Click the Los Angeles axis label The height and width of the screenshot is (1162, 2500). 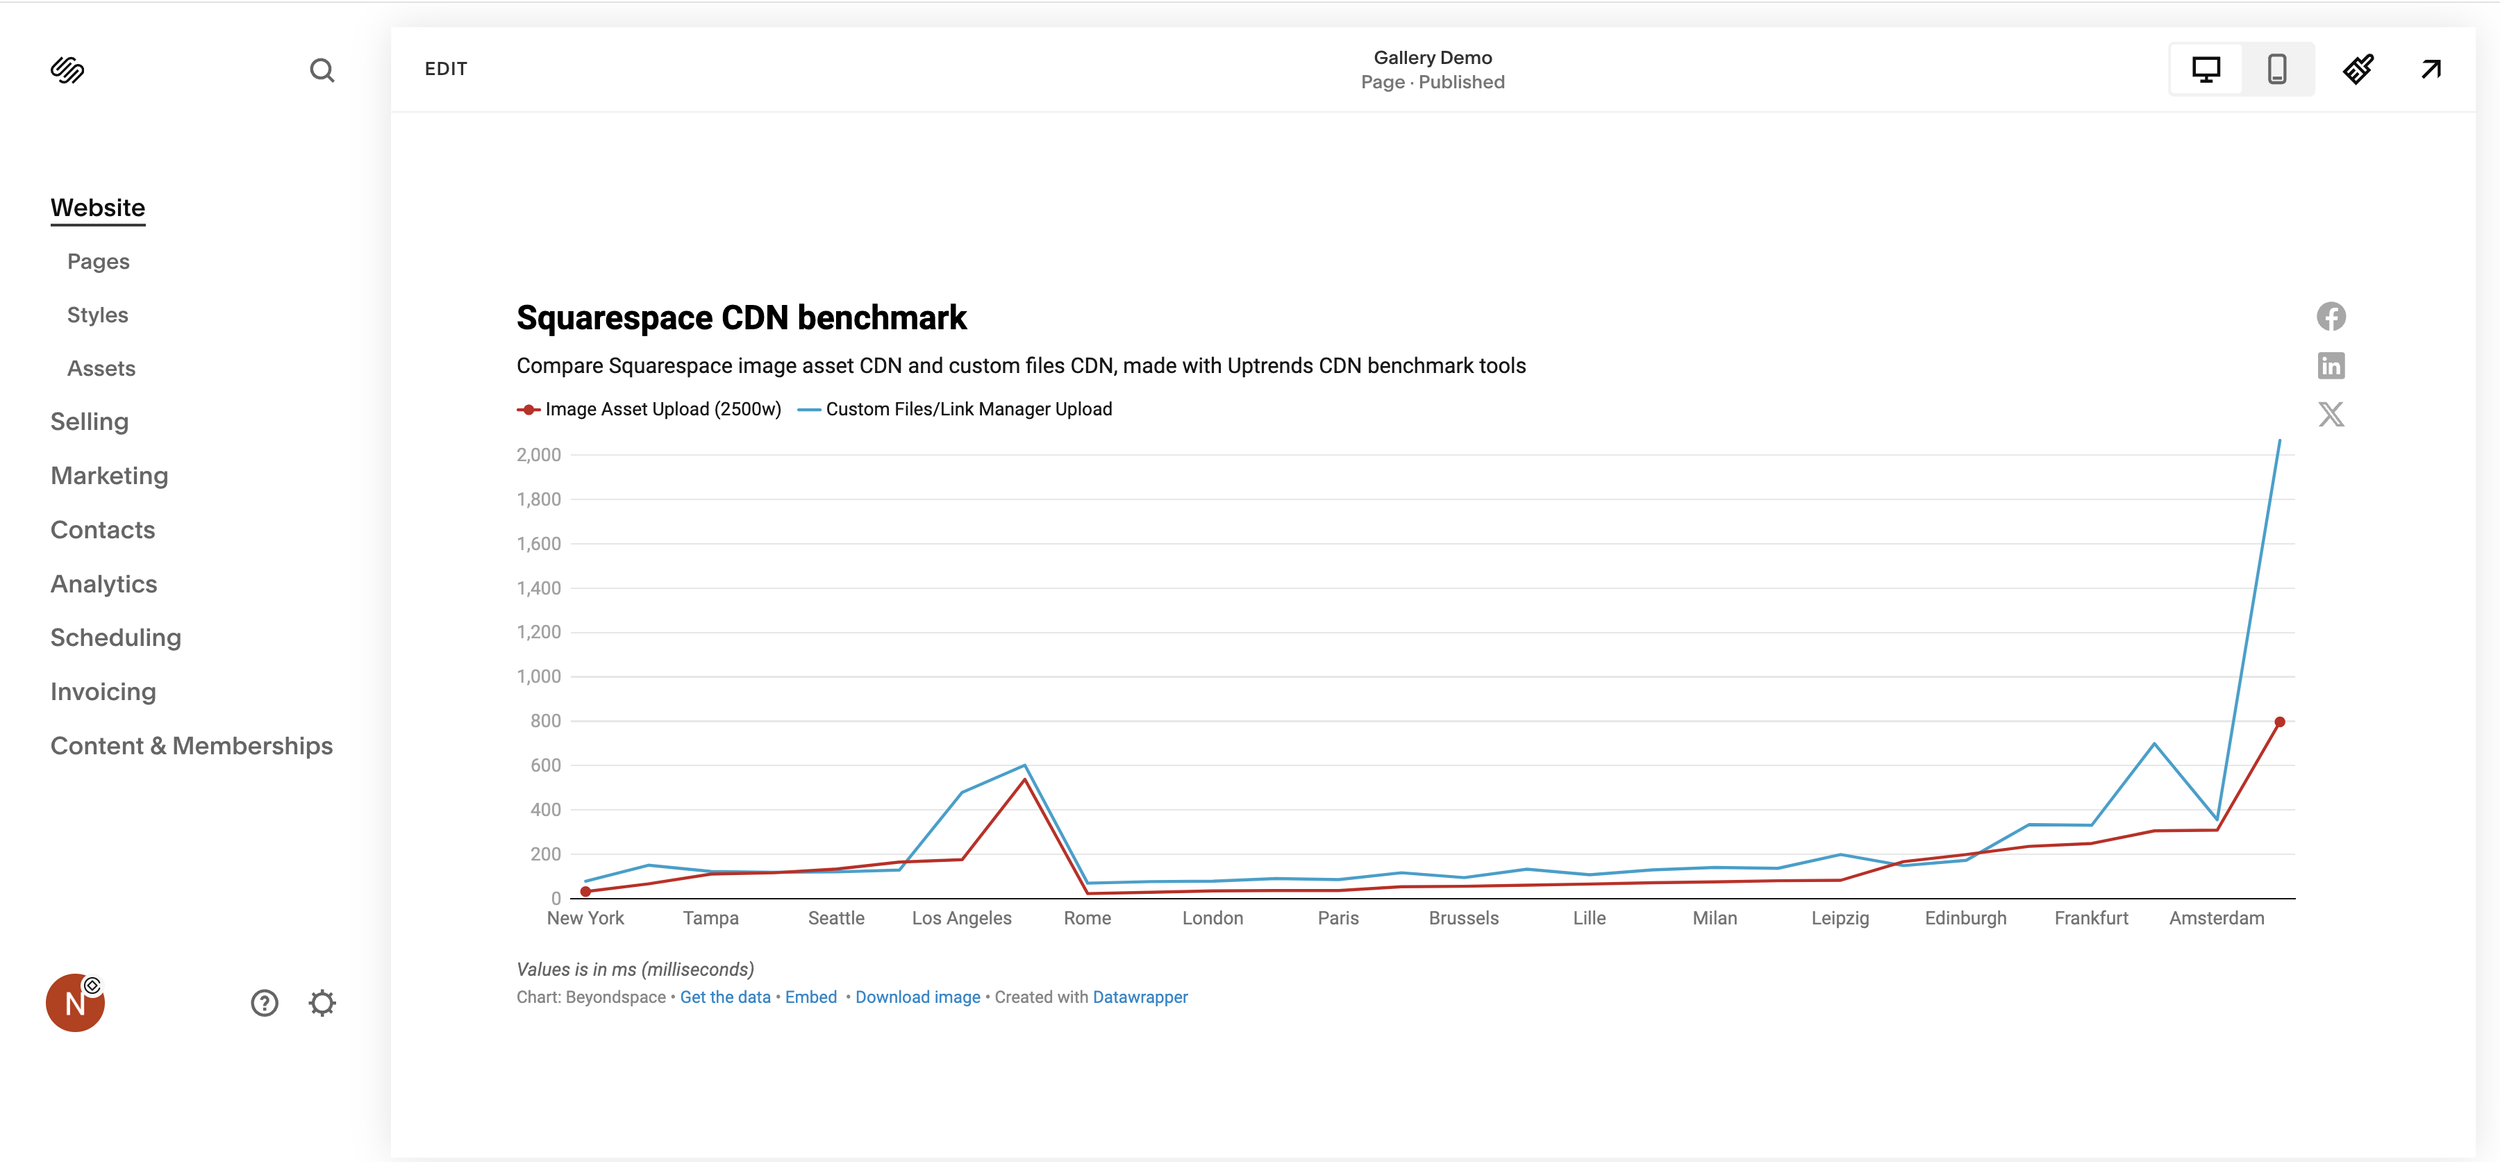click(x=961, y=918)
